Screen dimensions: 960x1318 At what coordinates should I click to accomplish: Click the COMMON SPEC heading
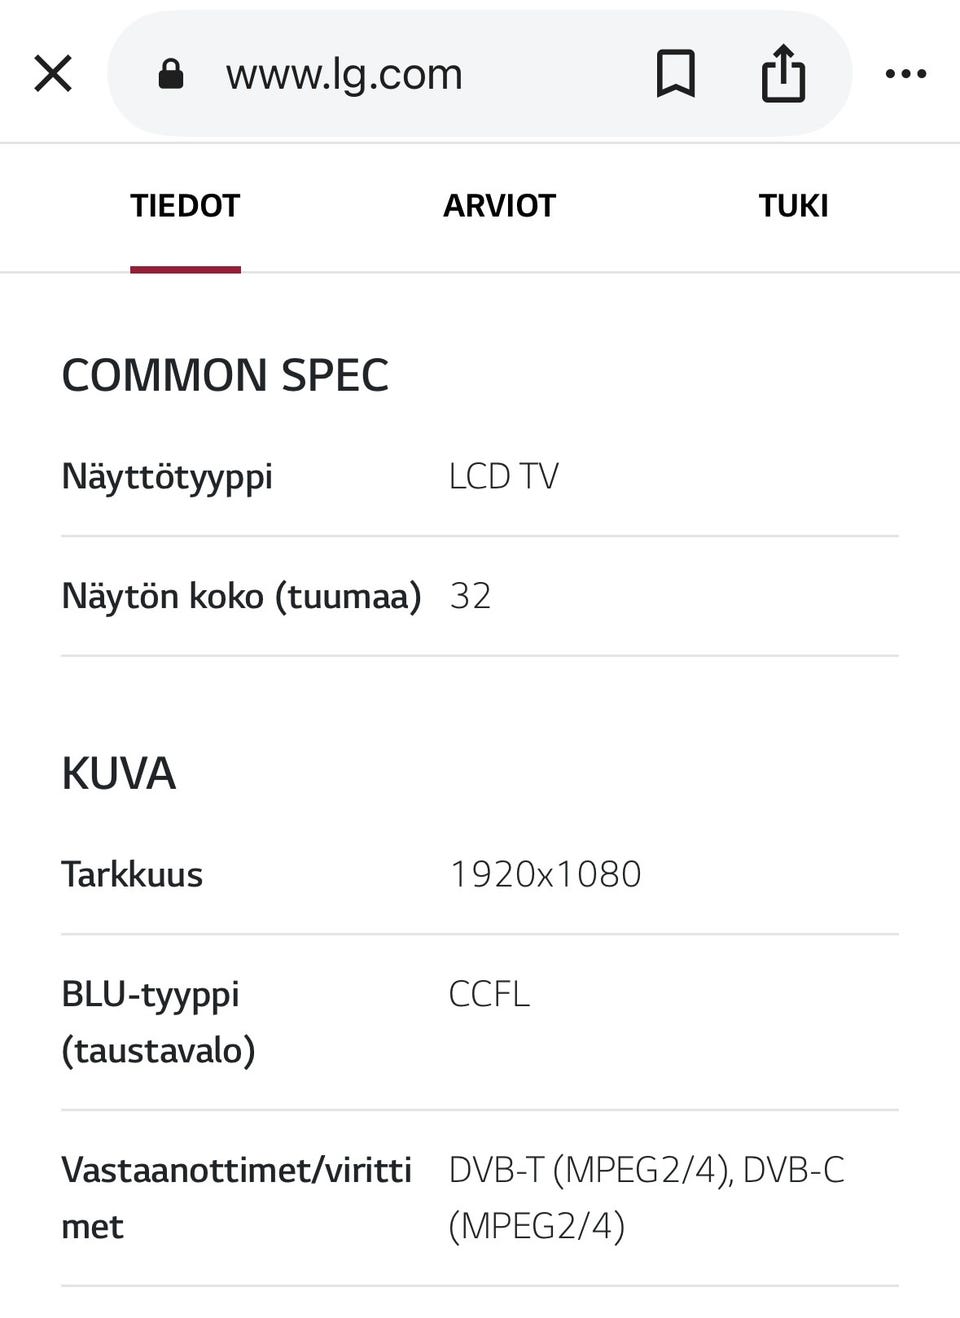click(225, 376)
